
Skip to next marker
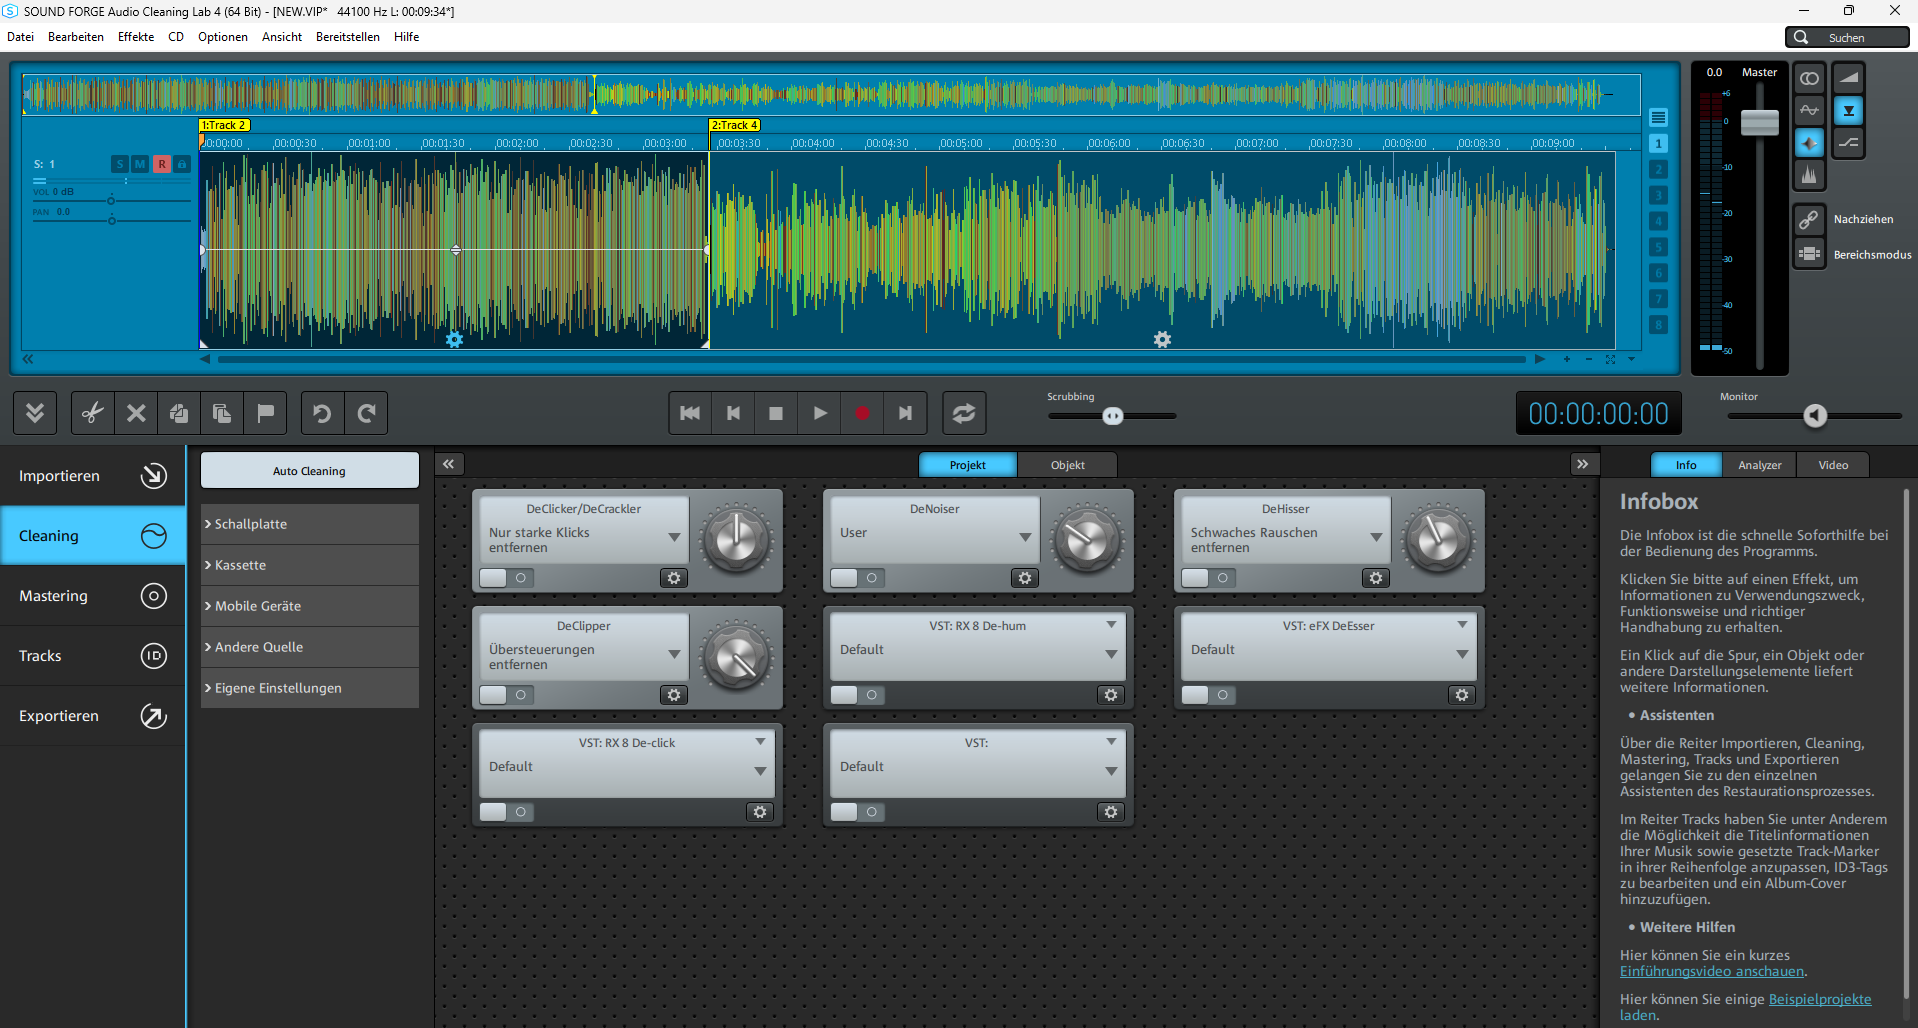coord(905,413)
